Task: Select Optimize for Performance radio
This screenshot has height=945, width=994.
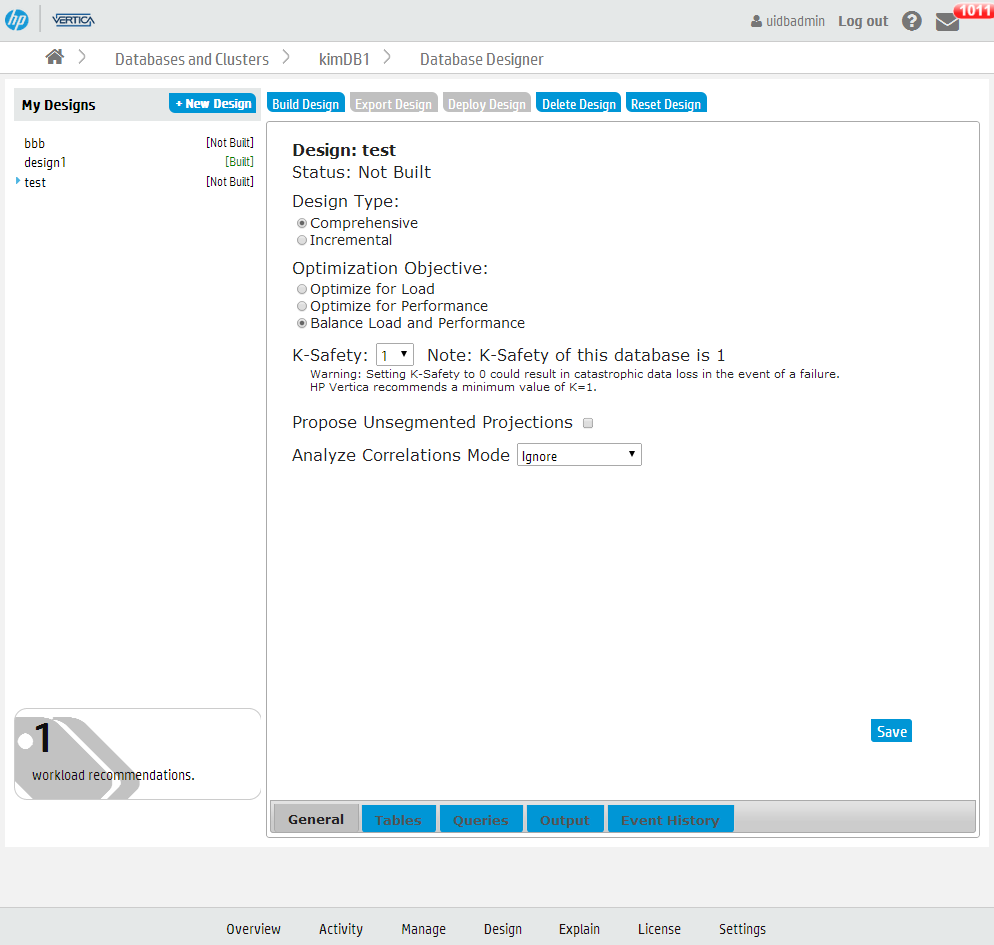Action: point(302,307)
